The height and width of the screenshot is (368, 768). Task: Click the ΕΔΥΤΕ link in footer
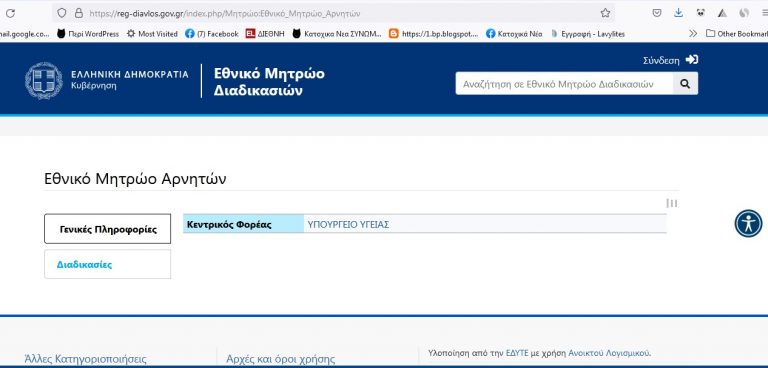coord(517,353)
